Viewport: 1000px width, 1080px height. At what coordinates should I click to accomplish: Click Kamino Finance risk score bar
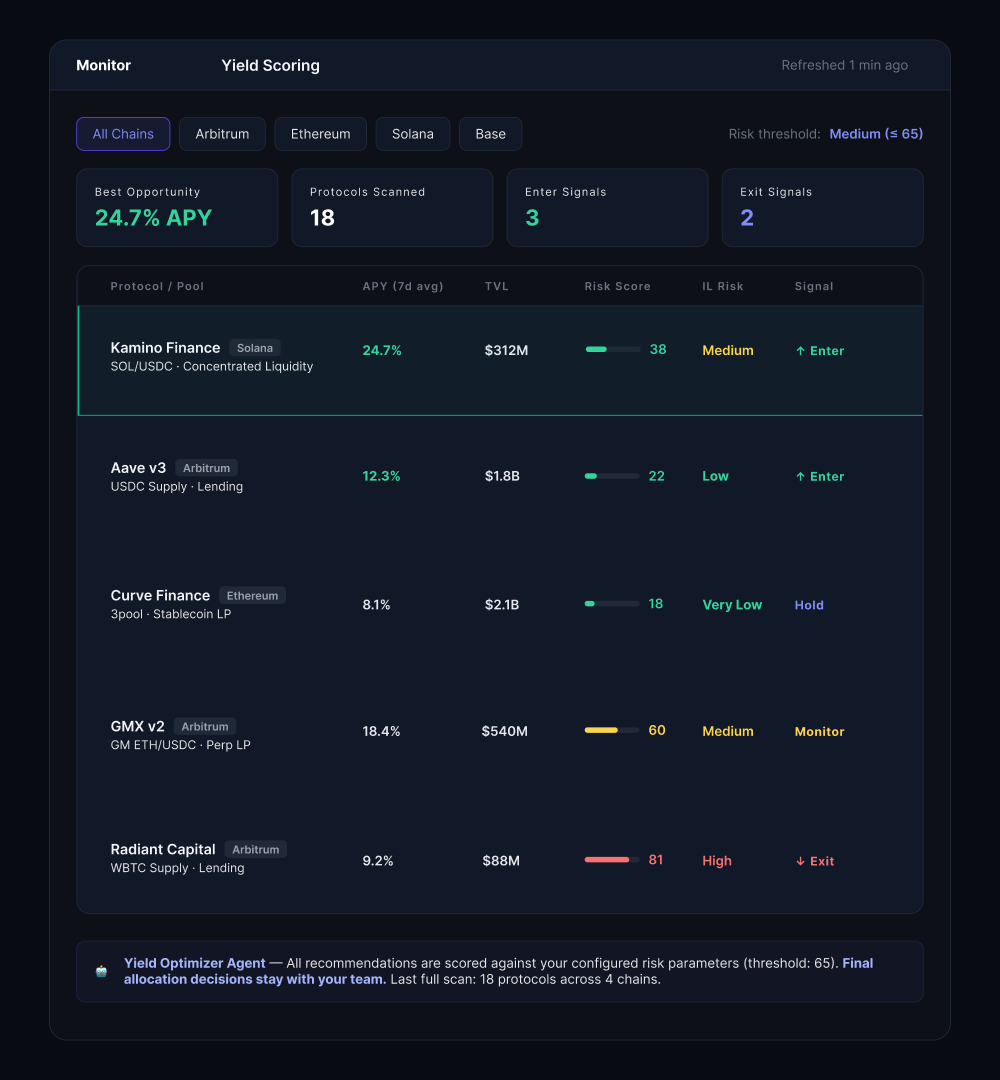click(612, 349)
